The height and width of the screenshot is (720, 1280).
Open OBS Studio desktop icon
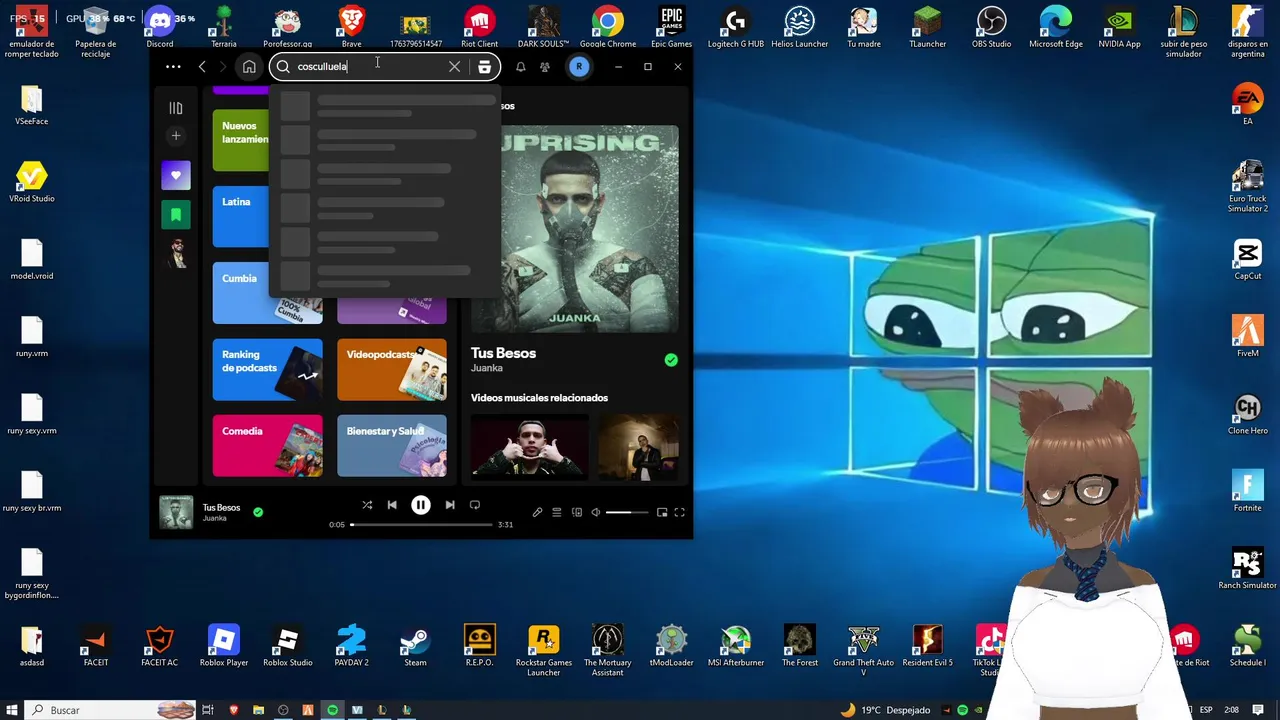[991, 27]
